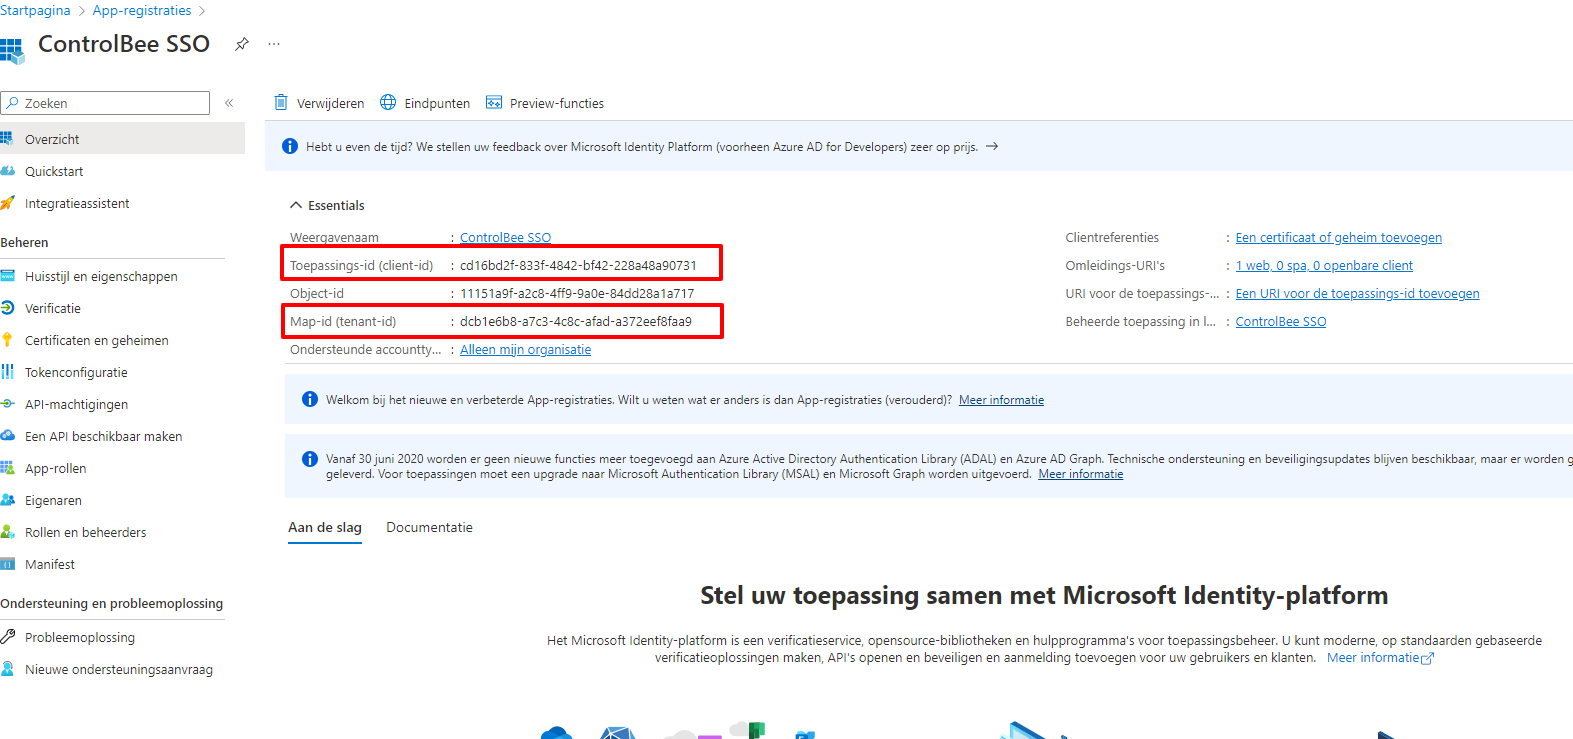This screenshot has width=1573, height=739.
Task: Click Een URI voor de toepassings-id toevoegen
Action: pos(1357,293)
